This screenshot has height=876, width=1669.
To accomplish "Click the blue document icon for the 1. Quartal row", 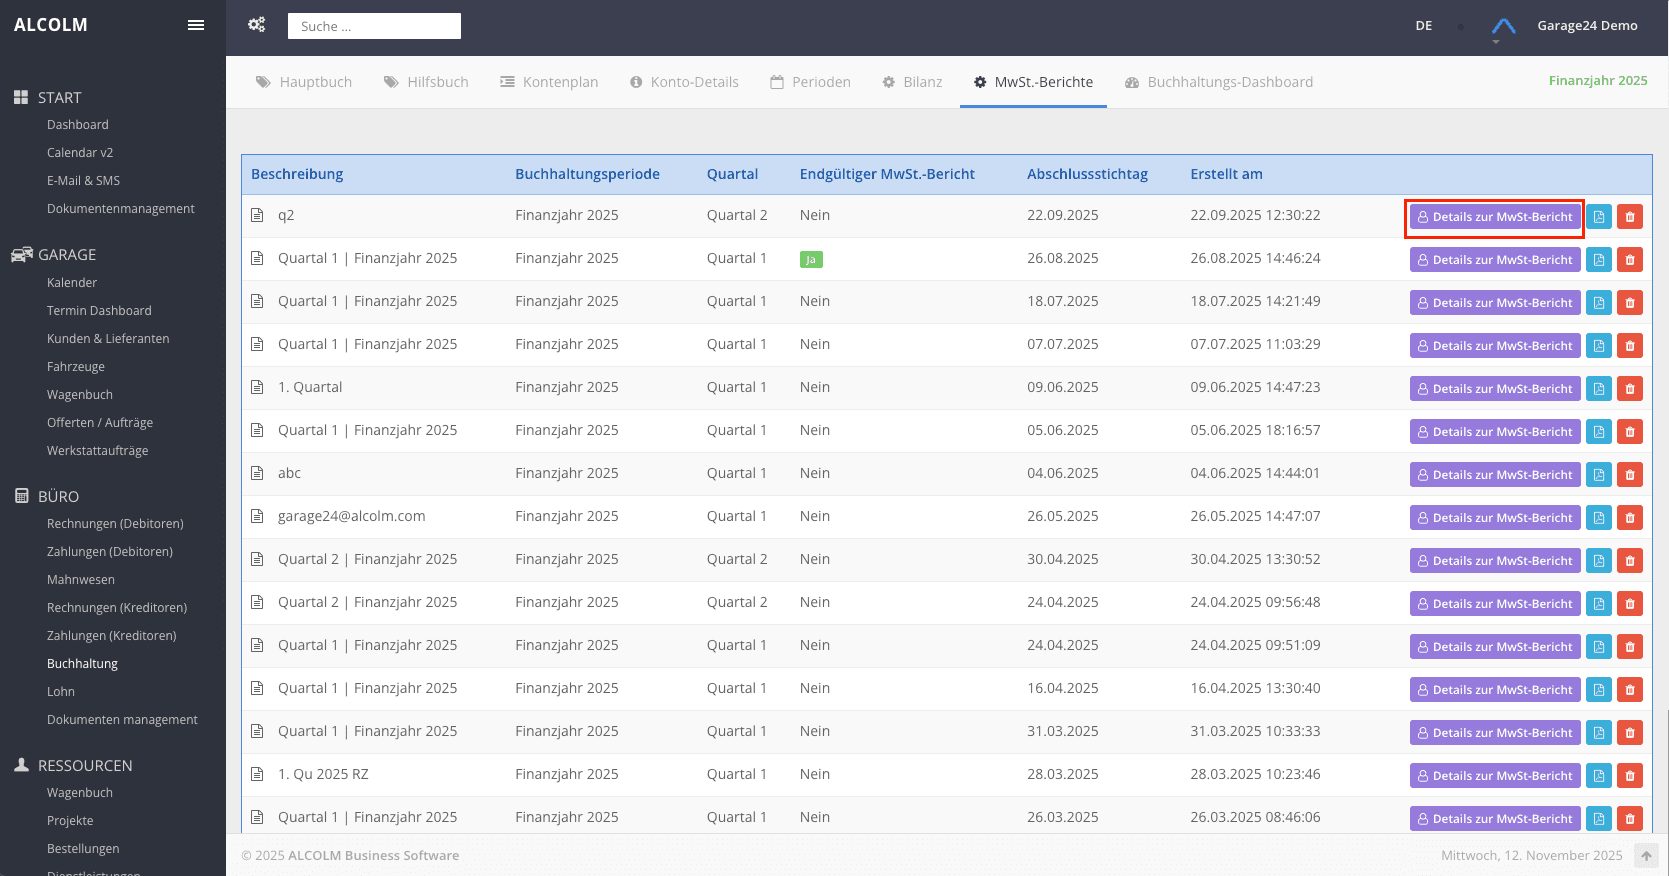I will click(x=1599, y=389).
